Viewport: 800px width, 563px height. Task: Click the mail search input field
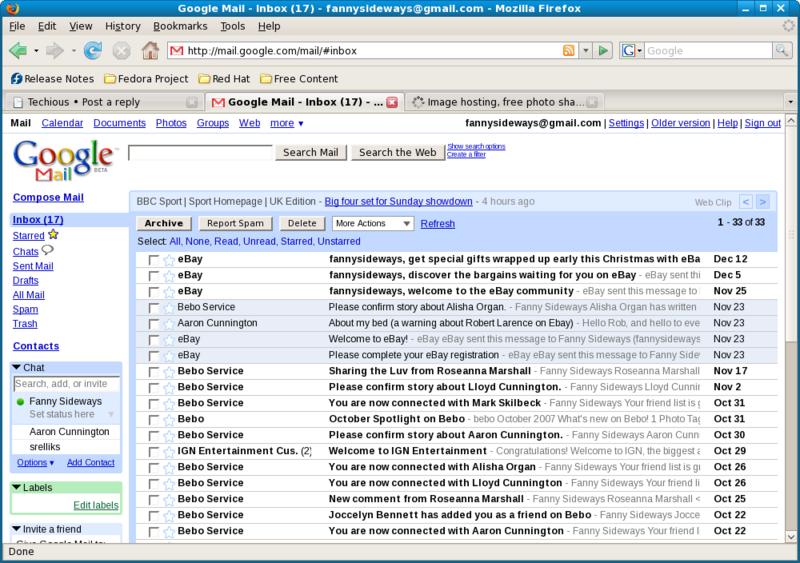click(x=201, y=153)
